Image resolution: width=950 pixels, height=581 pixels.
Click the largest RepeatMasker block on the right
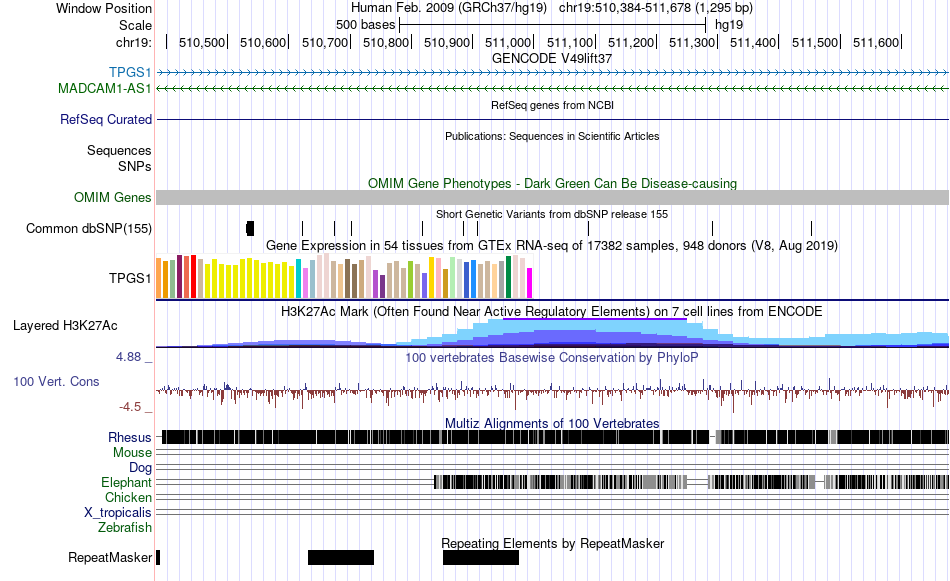(480, 557)
